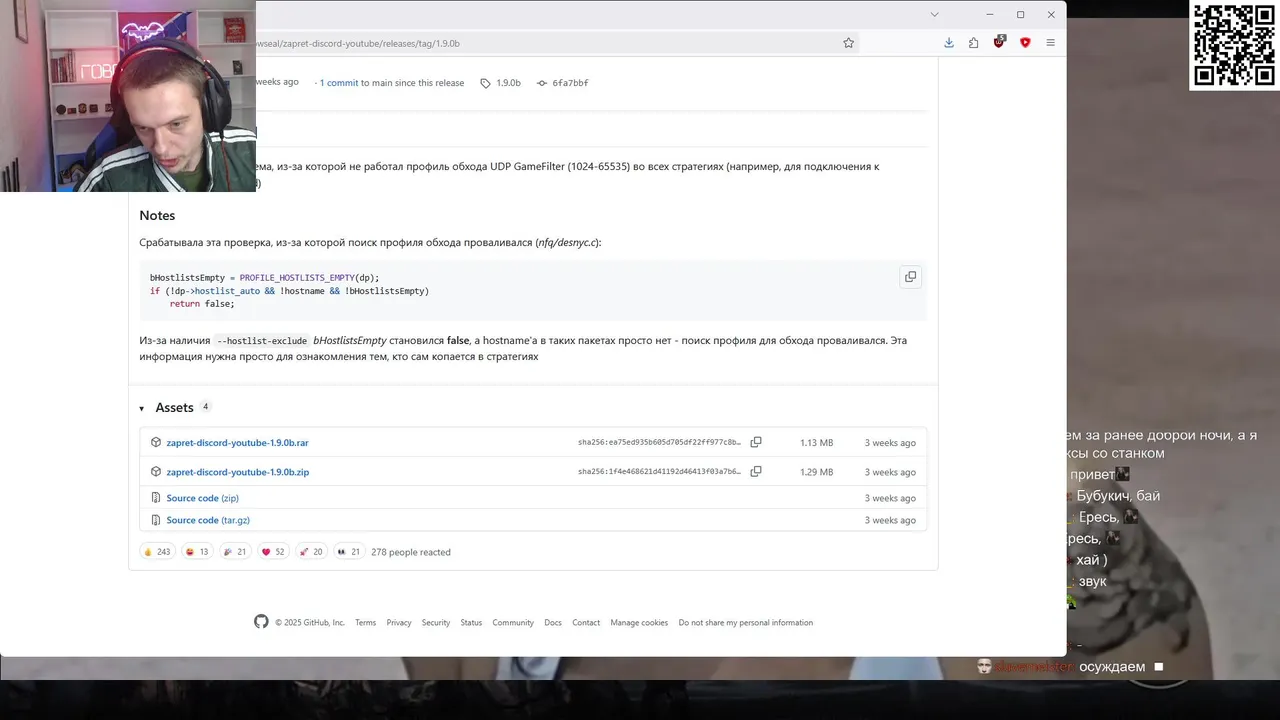
Task: Download Source code (tar.gz)
Action: pyautogui.click(x=208, y=520)
